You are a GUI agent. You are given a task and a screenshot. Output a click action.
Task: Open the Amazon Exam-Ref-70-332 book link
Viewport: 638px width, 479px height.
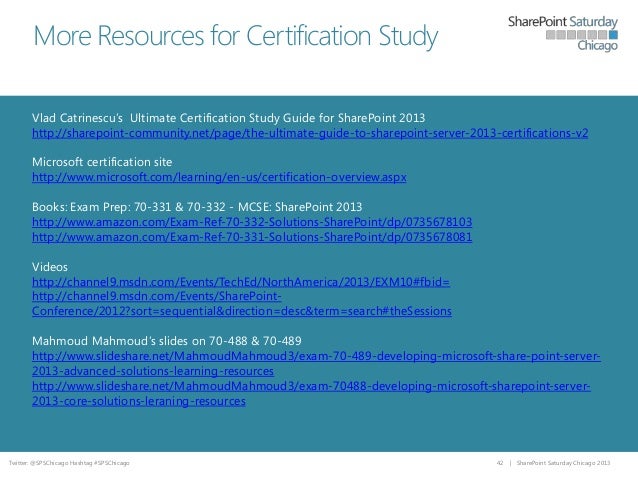(x=252, y=222)
